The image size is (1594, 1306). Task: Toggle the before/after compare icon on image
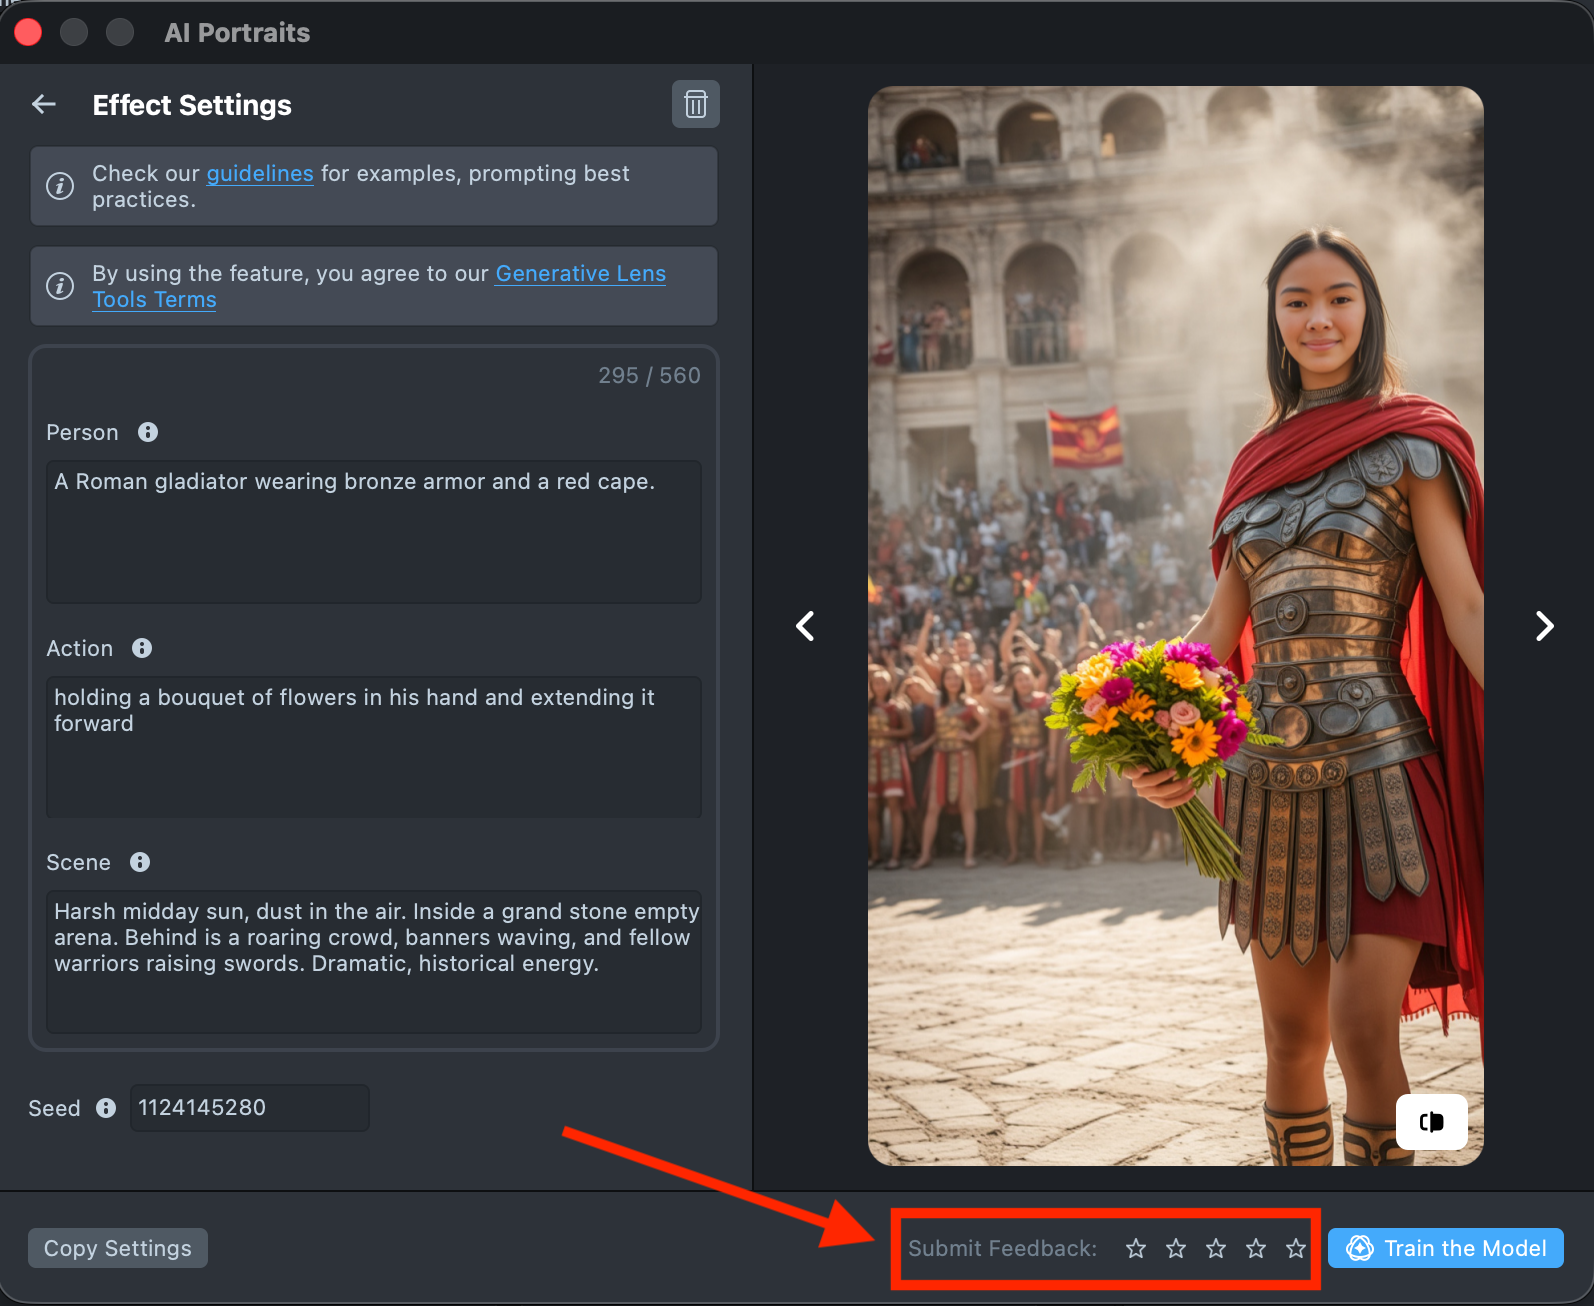pos(1431,1121)
